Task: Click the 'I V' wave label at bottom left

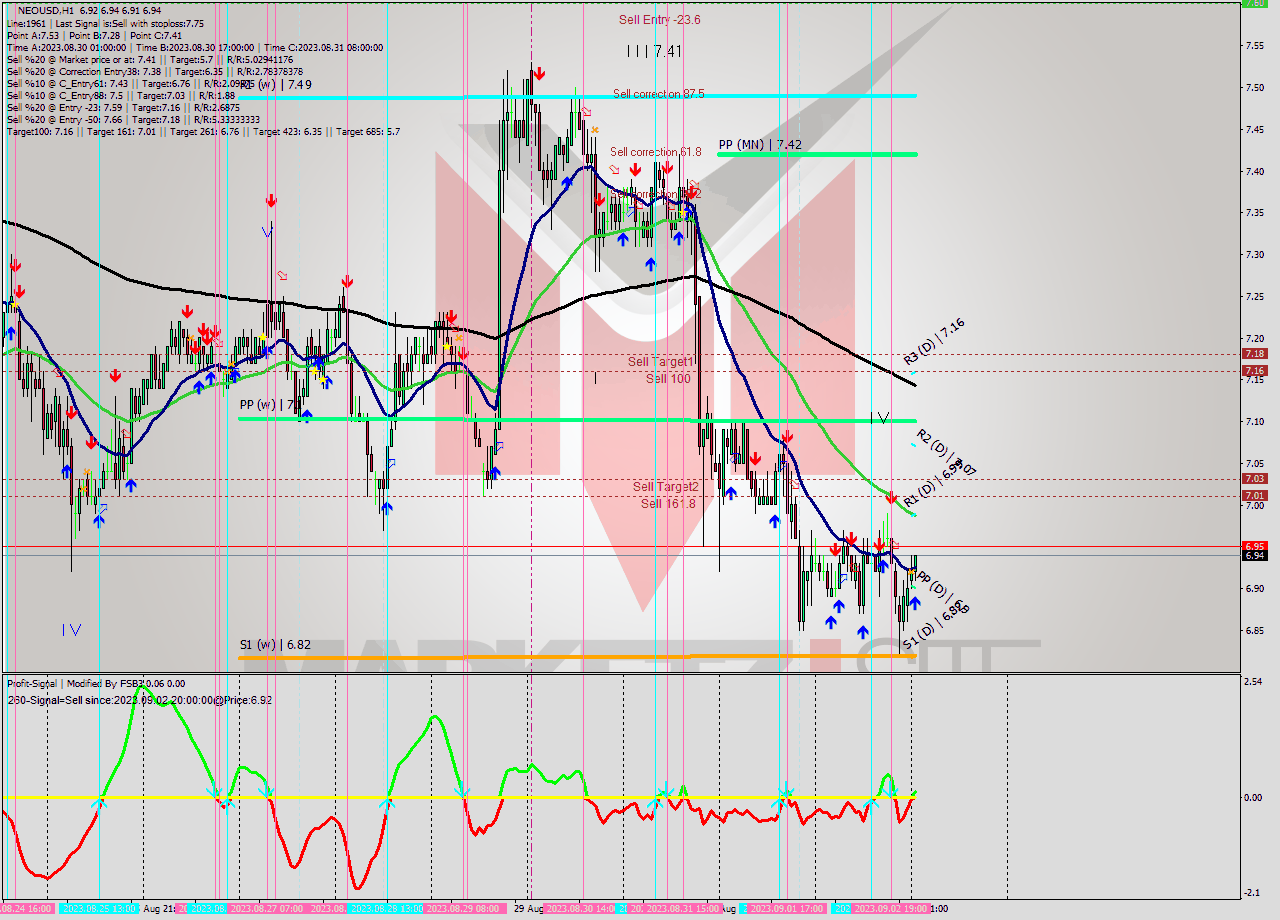Action: click(71, 630)
